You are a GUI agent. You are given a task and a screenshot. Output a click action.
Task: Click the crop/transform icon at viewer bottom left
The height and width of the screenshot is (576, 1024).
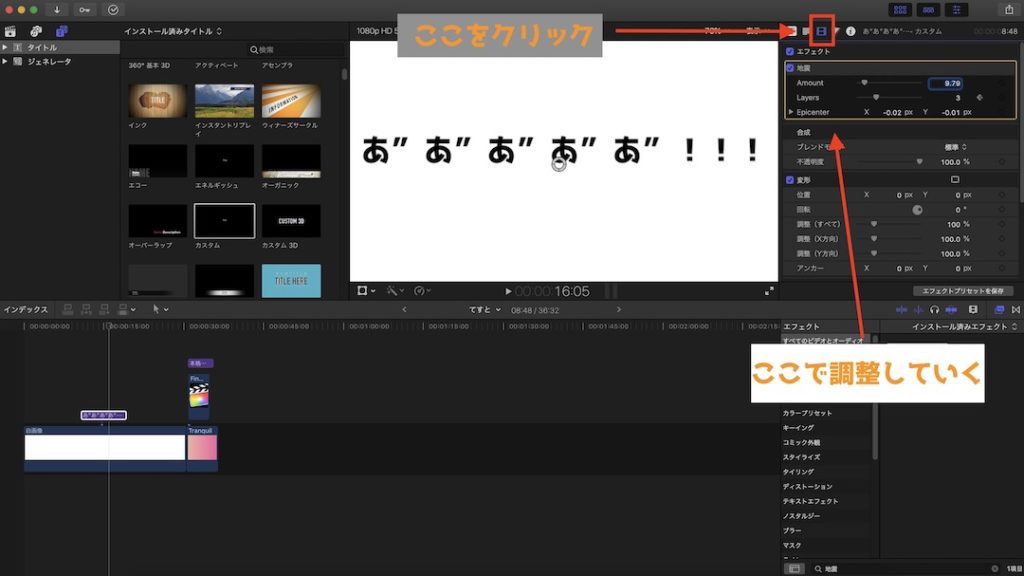point(363,290)
